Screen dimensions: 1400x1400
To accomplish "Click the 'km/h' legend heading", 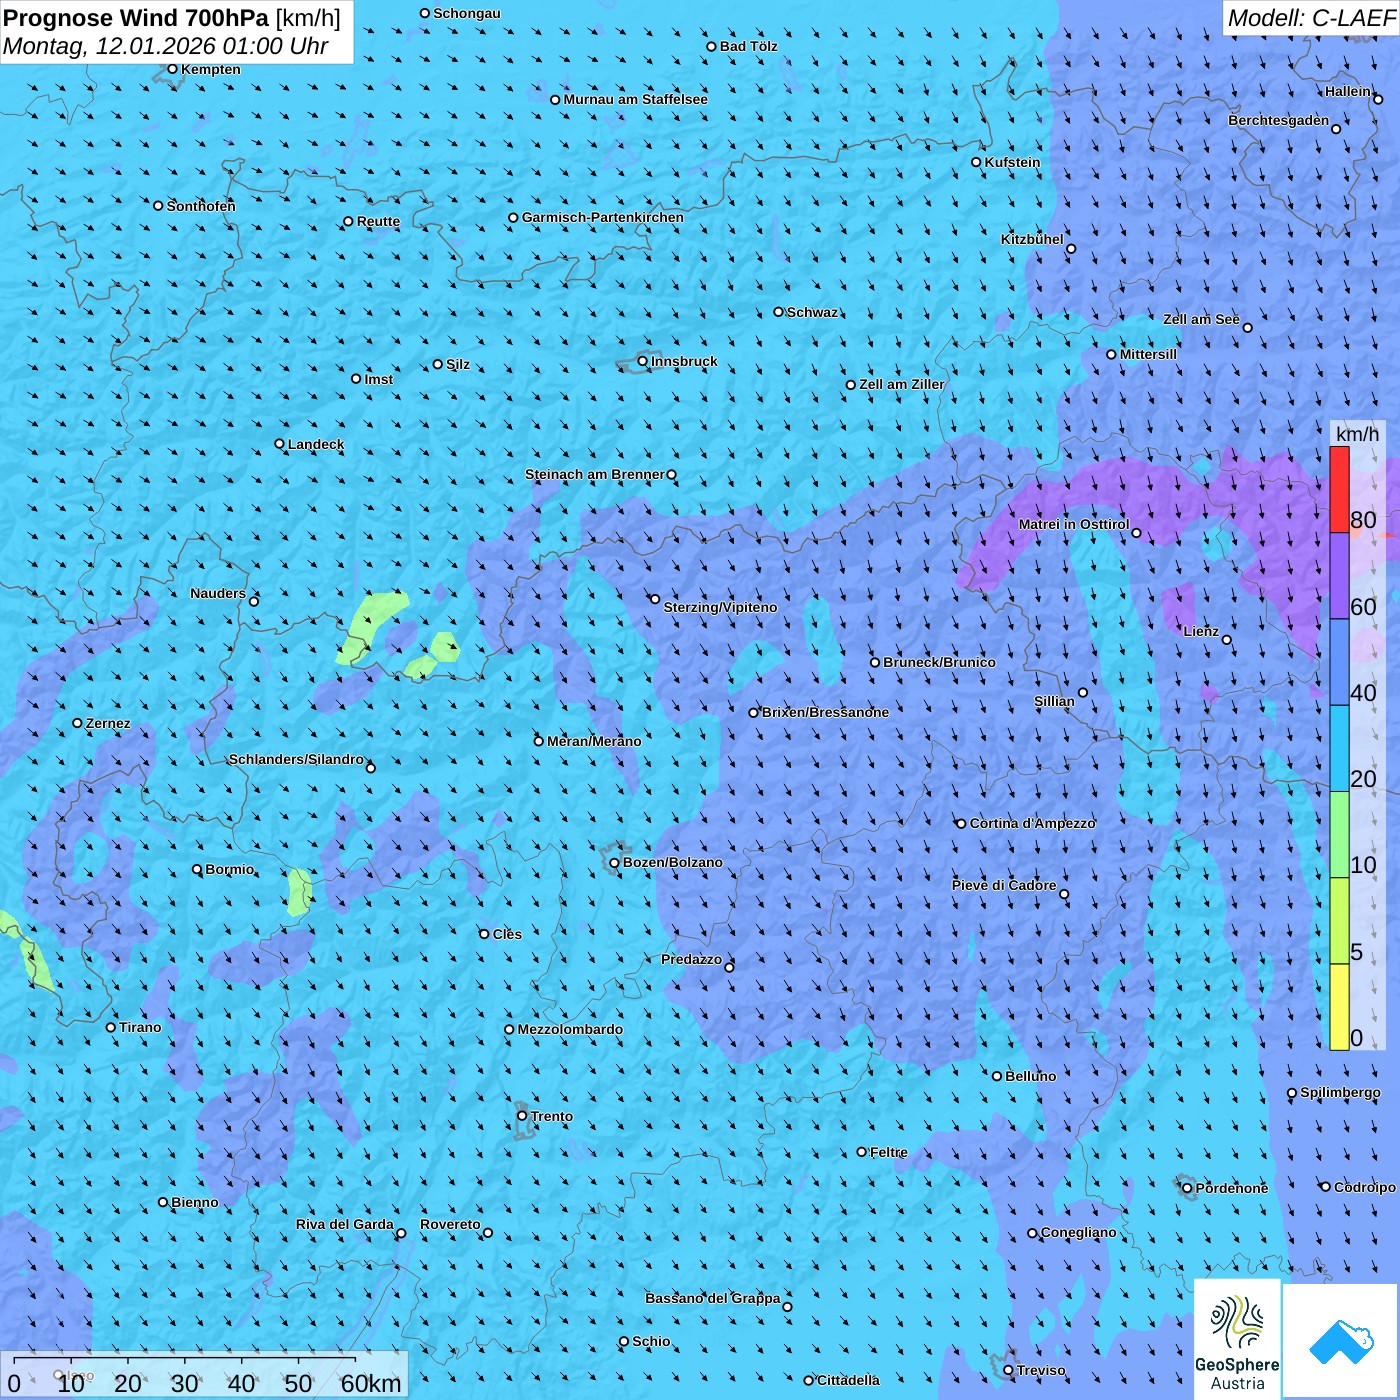I will coord(1357,434).
